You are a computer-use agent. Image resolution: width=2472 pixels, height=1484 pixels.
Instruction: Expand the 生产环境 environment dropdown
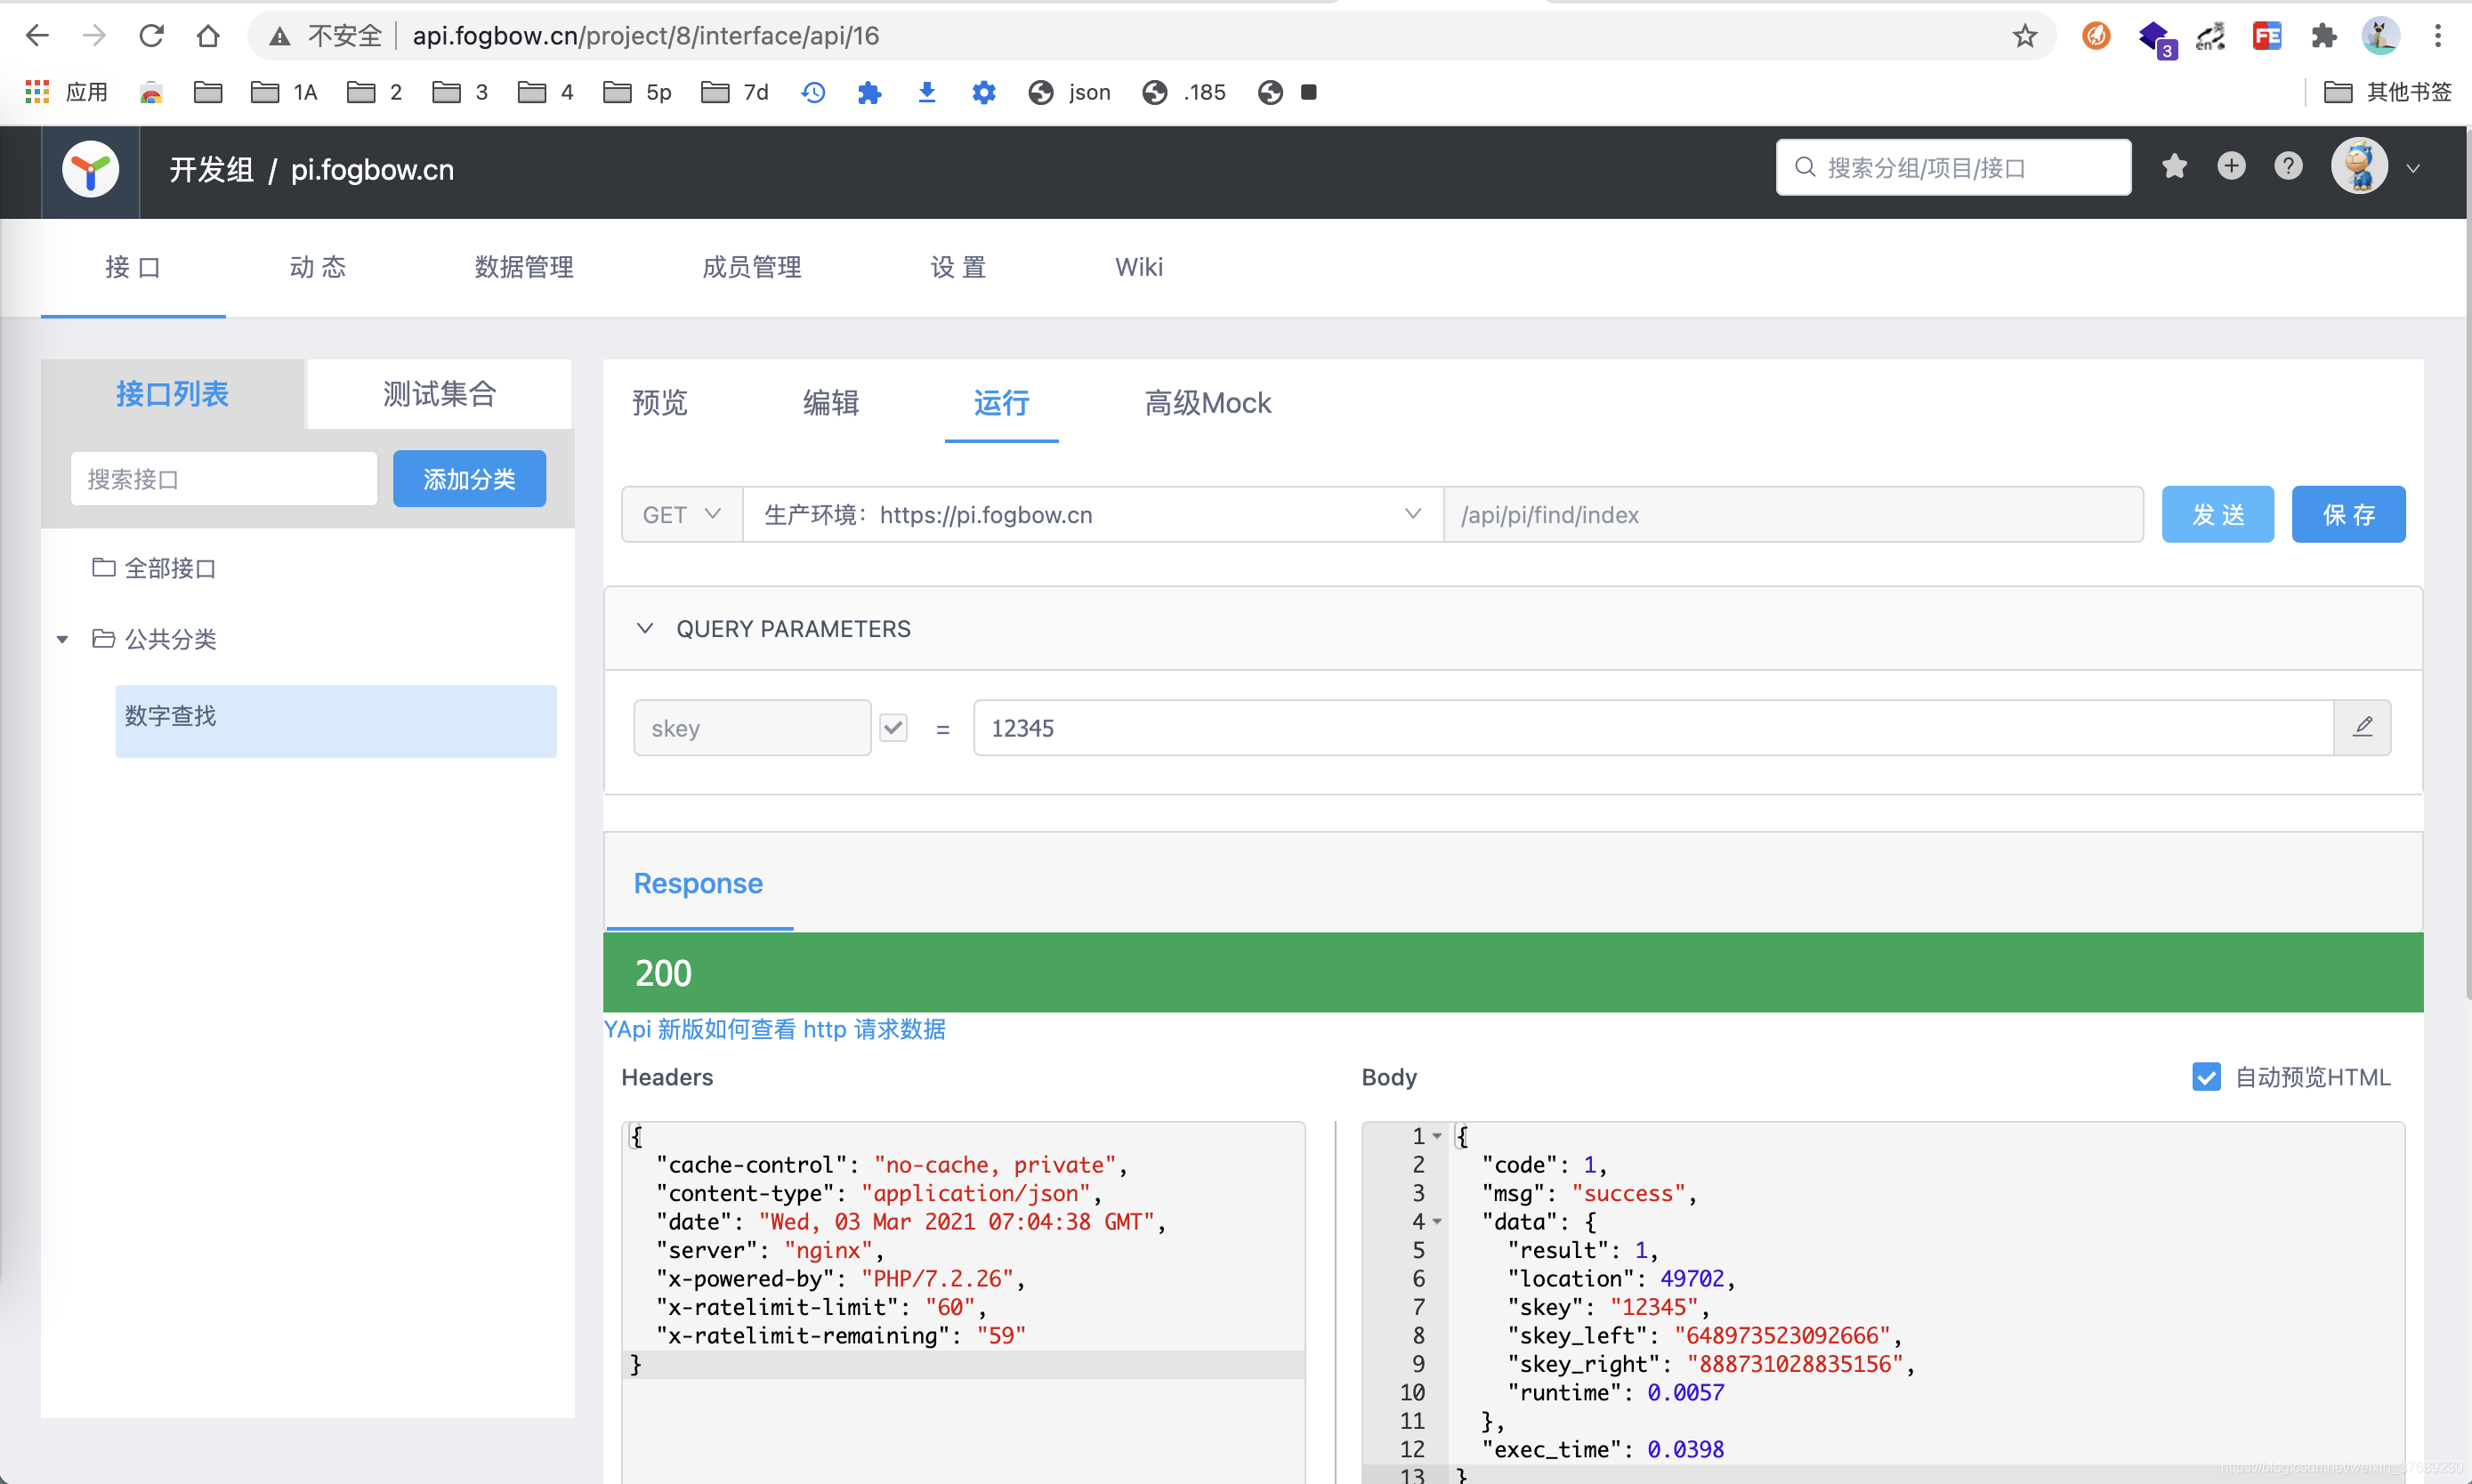tap(1092, 514)
